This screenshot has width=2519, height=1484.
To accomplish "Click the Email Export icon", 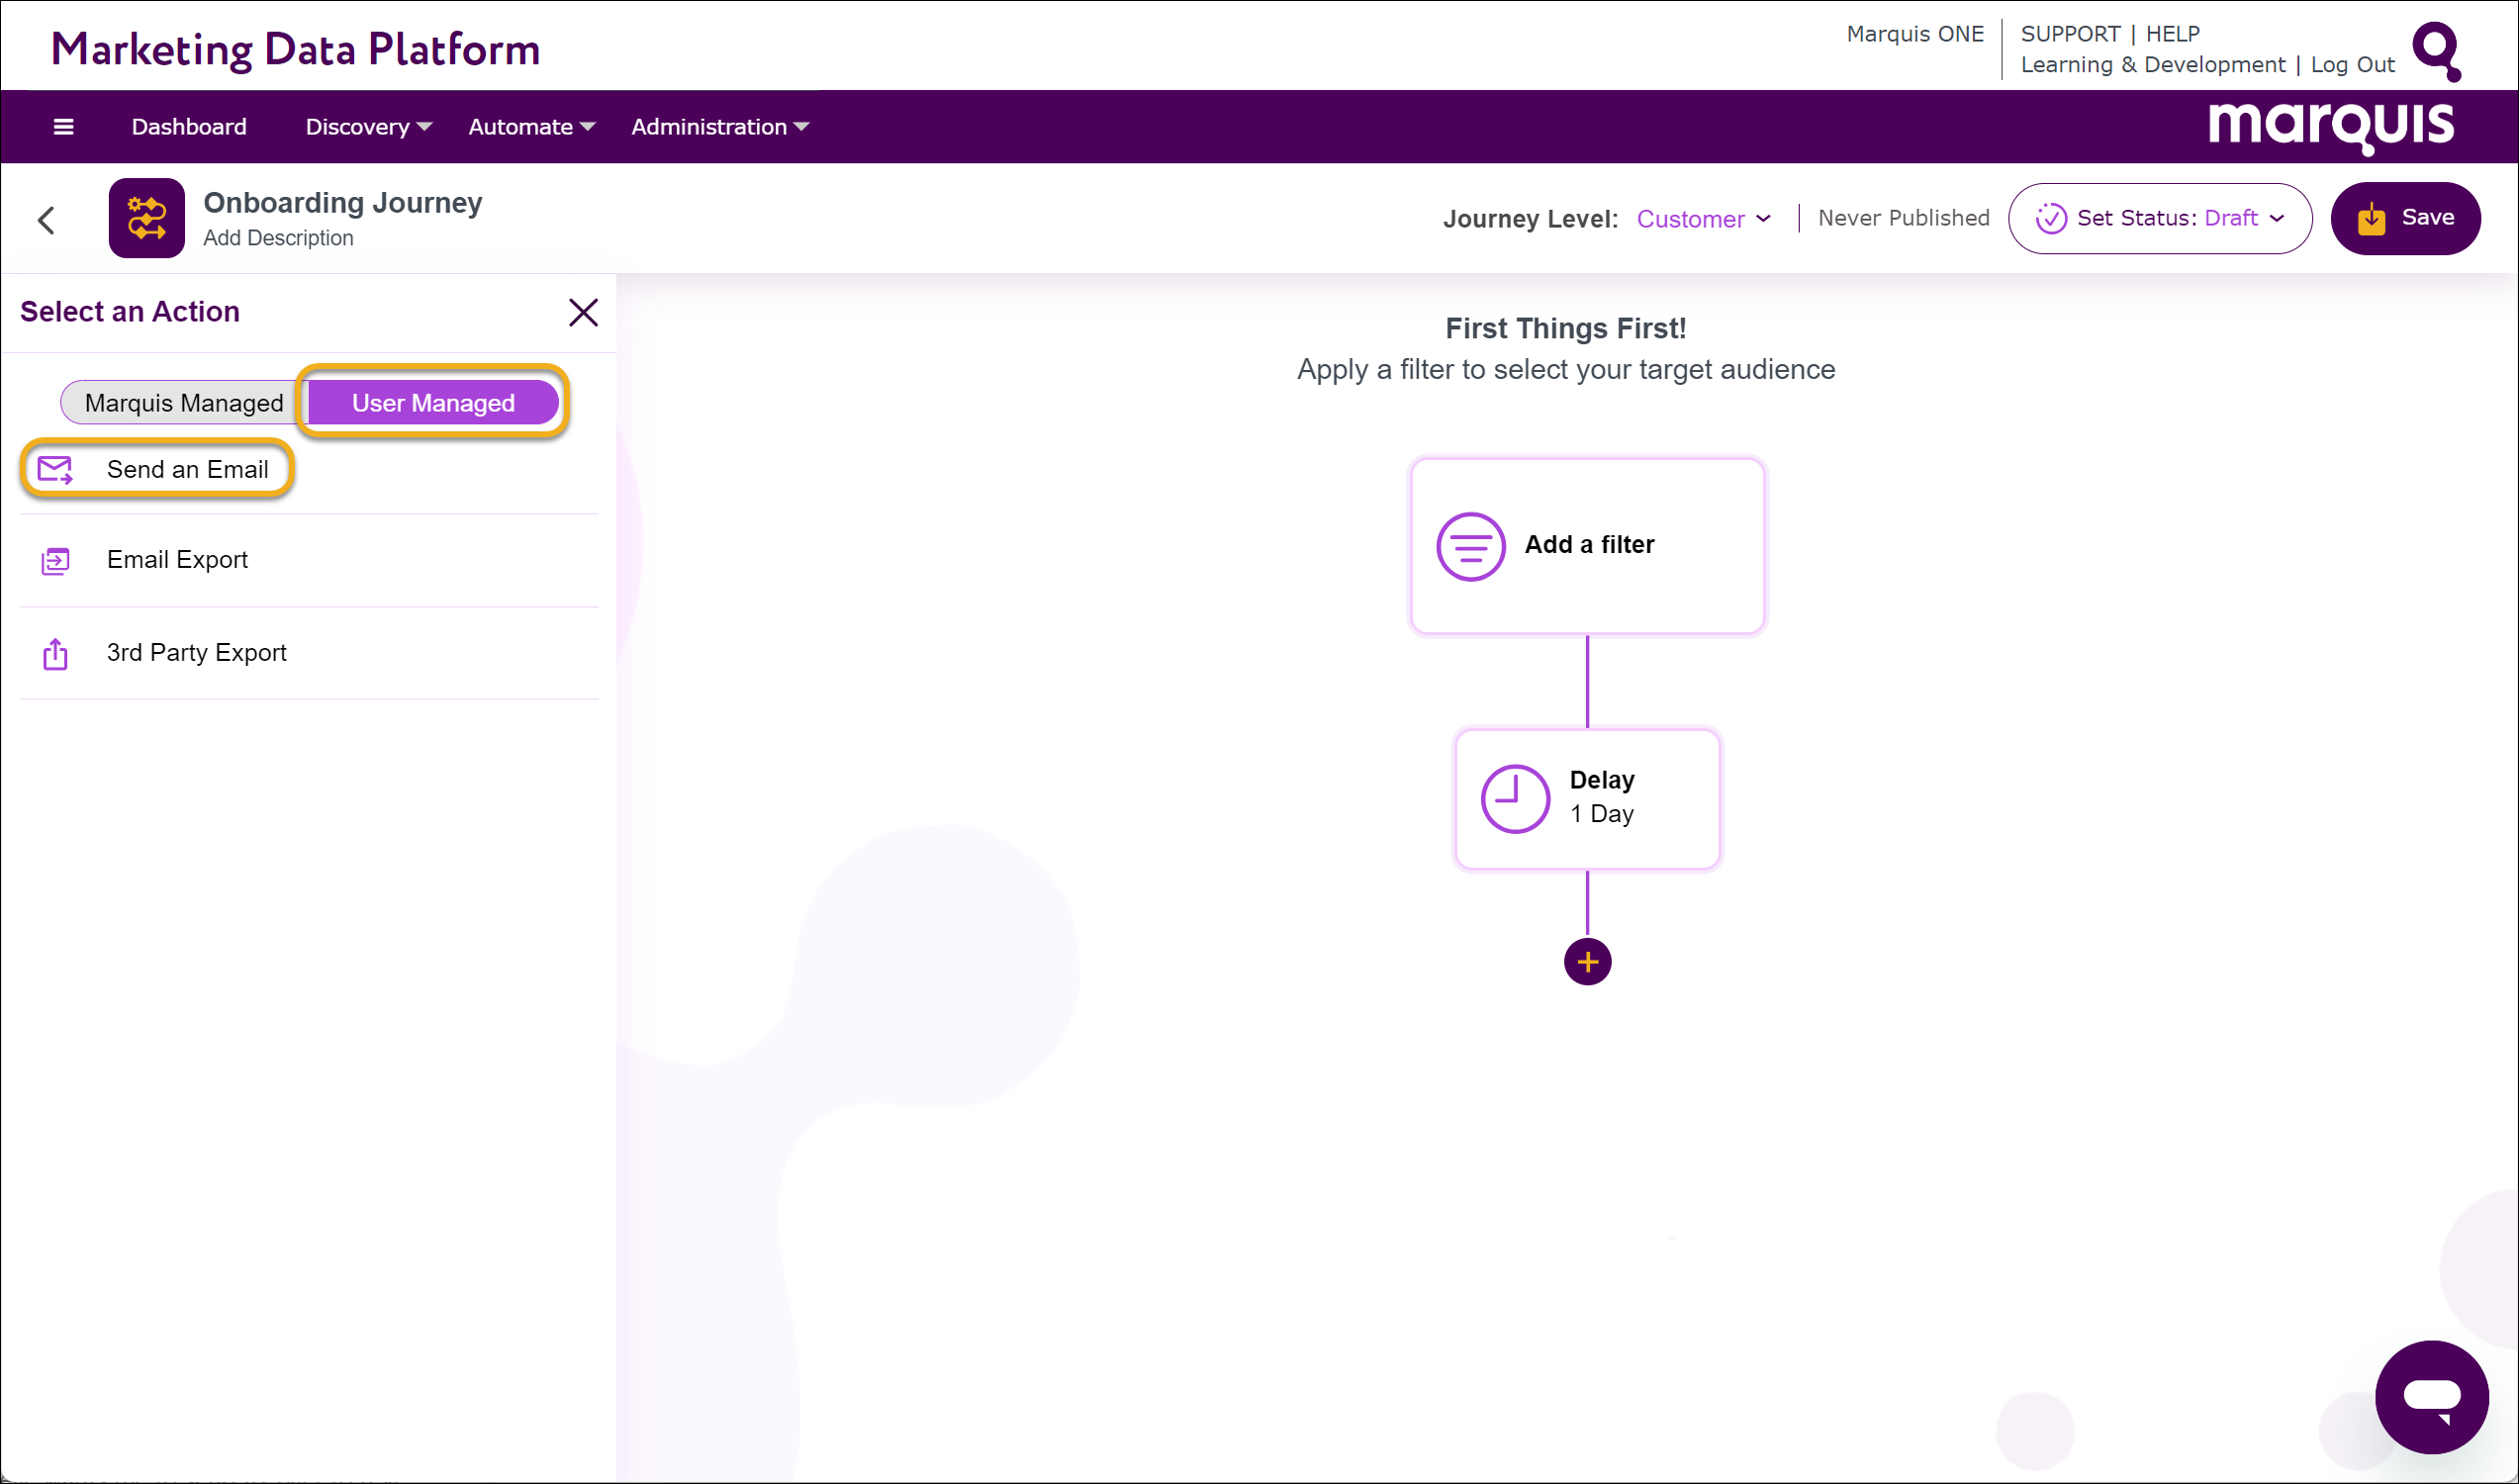I will point(55,561).
